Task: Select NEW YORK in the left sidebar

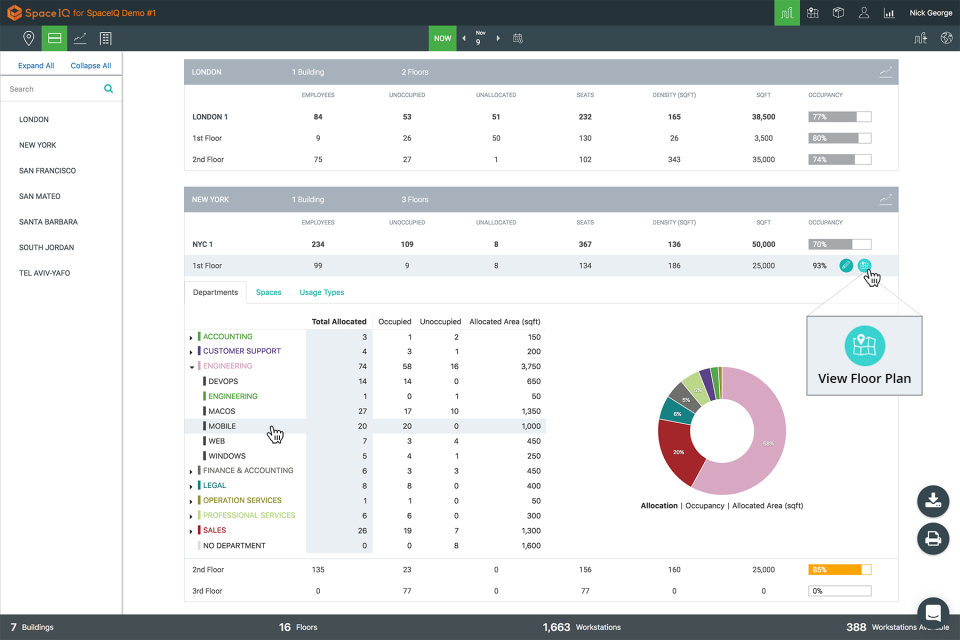Action: click(x=37, y=145)
